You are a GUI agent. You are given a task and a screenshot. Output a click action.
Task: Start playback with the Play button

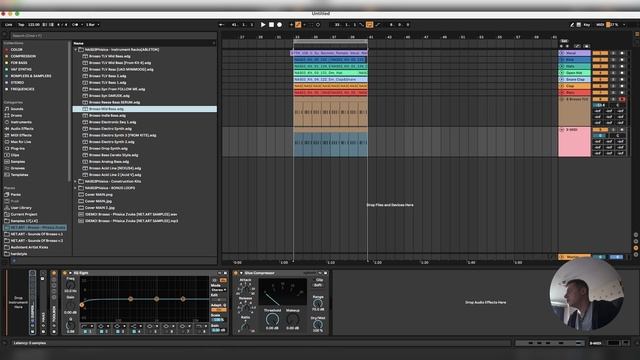(x=263, y=24)
